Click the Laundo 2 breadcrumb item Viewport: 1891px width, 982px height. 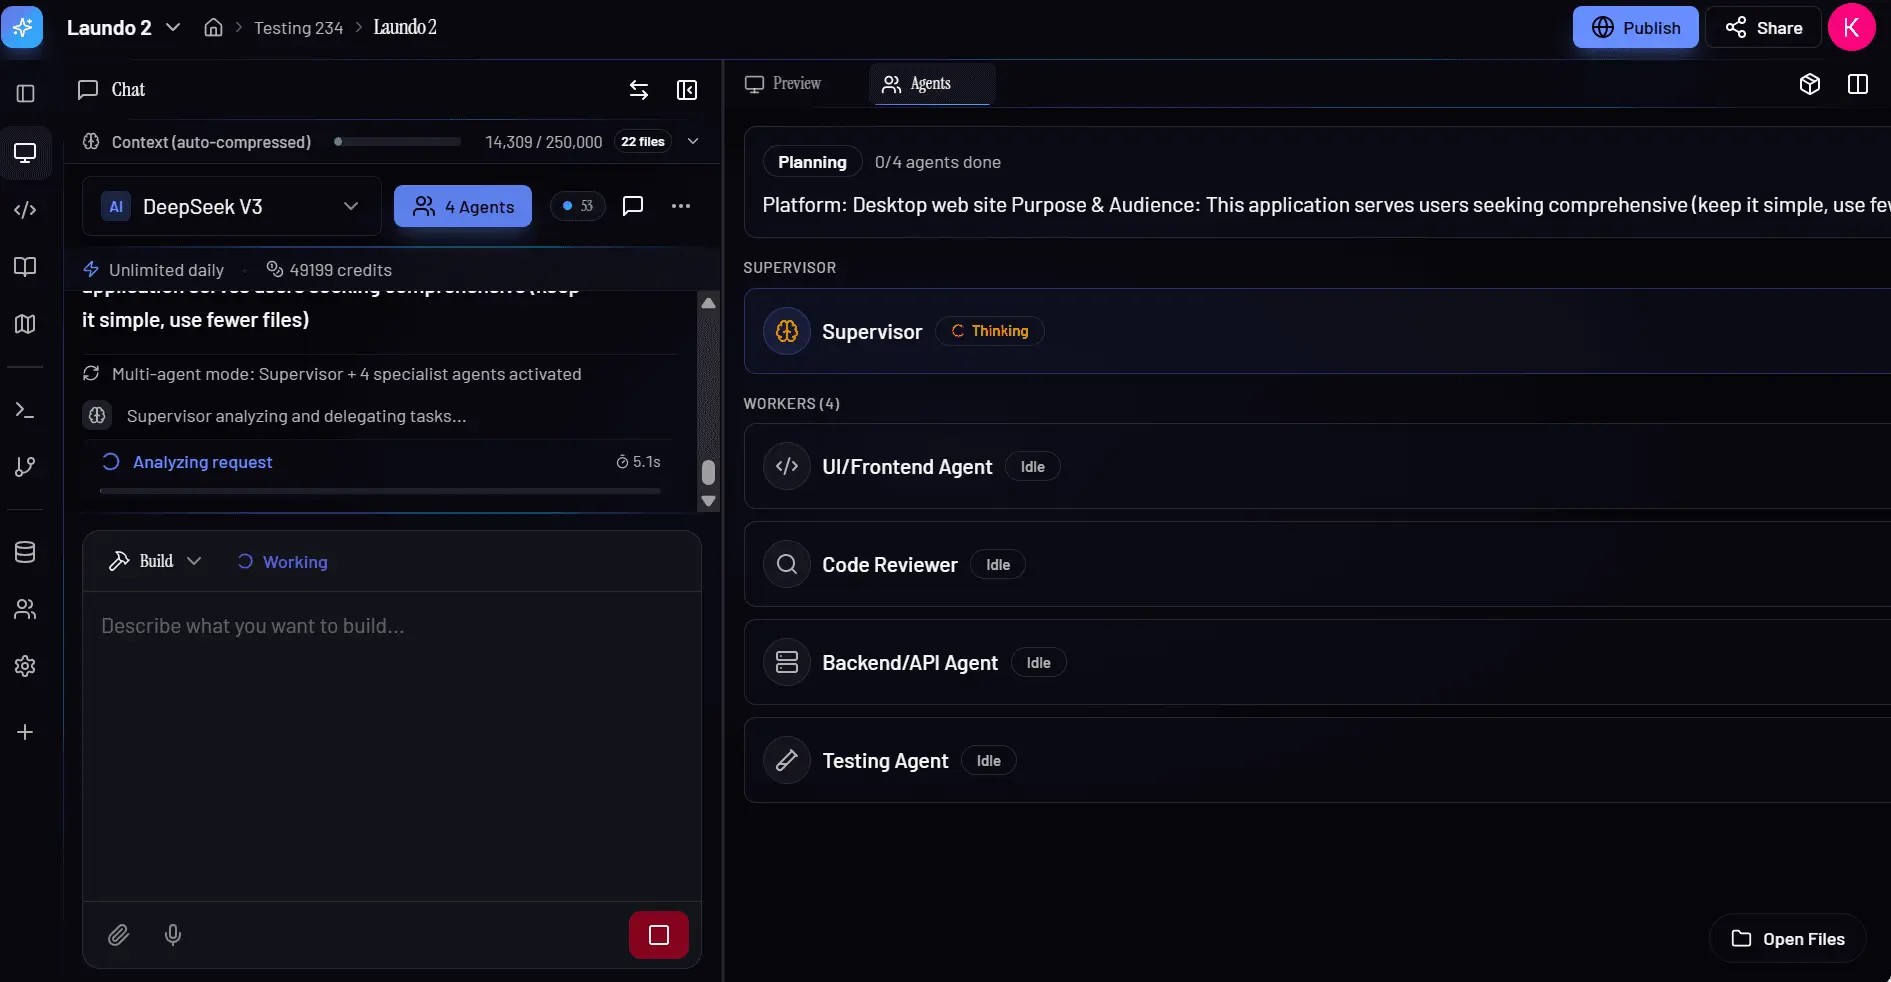[405, 27]
